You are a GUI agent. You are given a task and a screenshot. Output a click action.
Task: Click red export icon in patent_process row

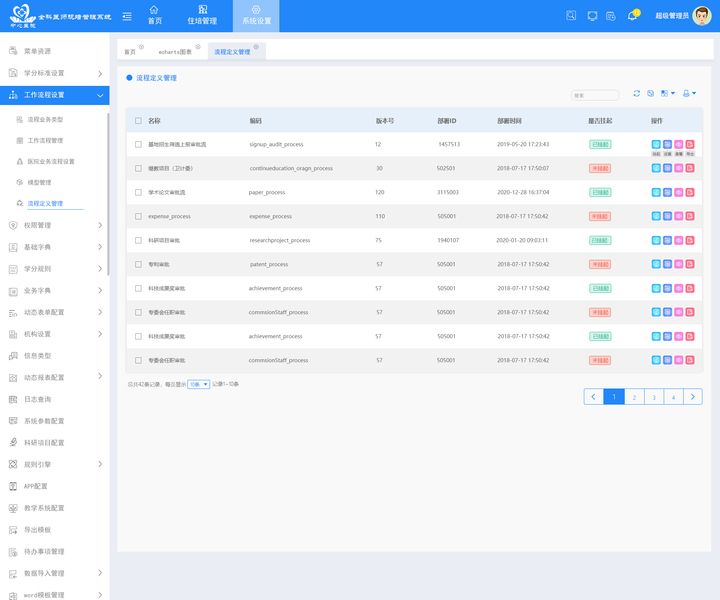coord(690,264)
